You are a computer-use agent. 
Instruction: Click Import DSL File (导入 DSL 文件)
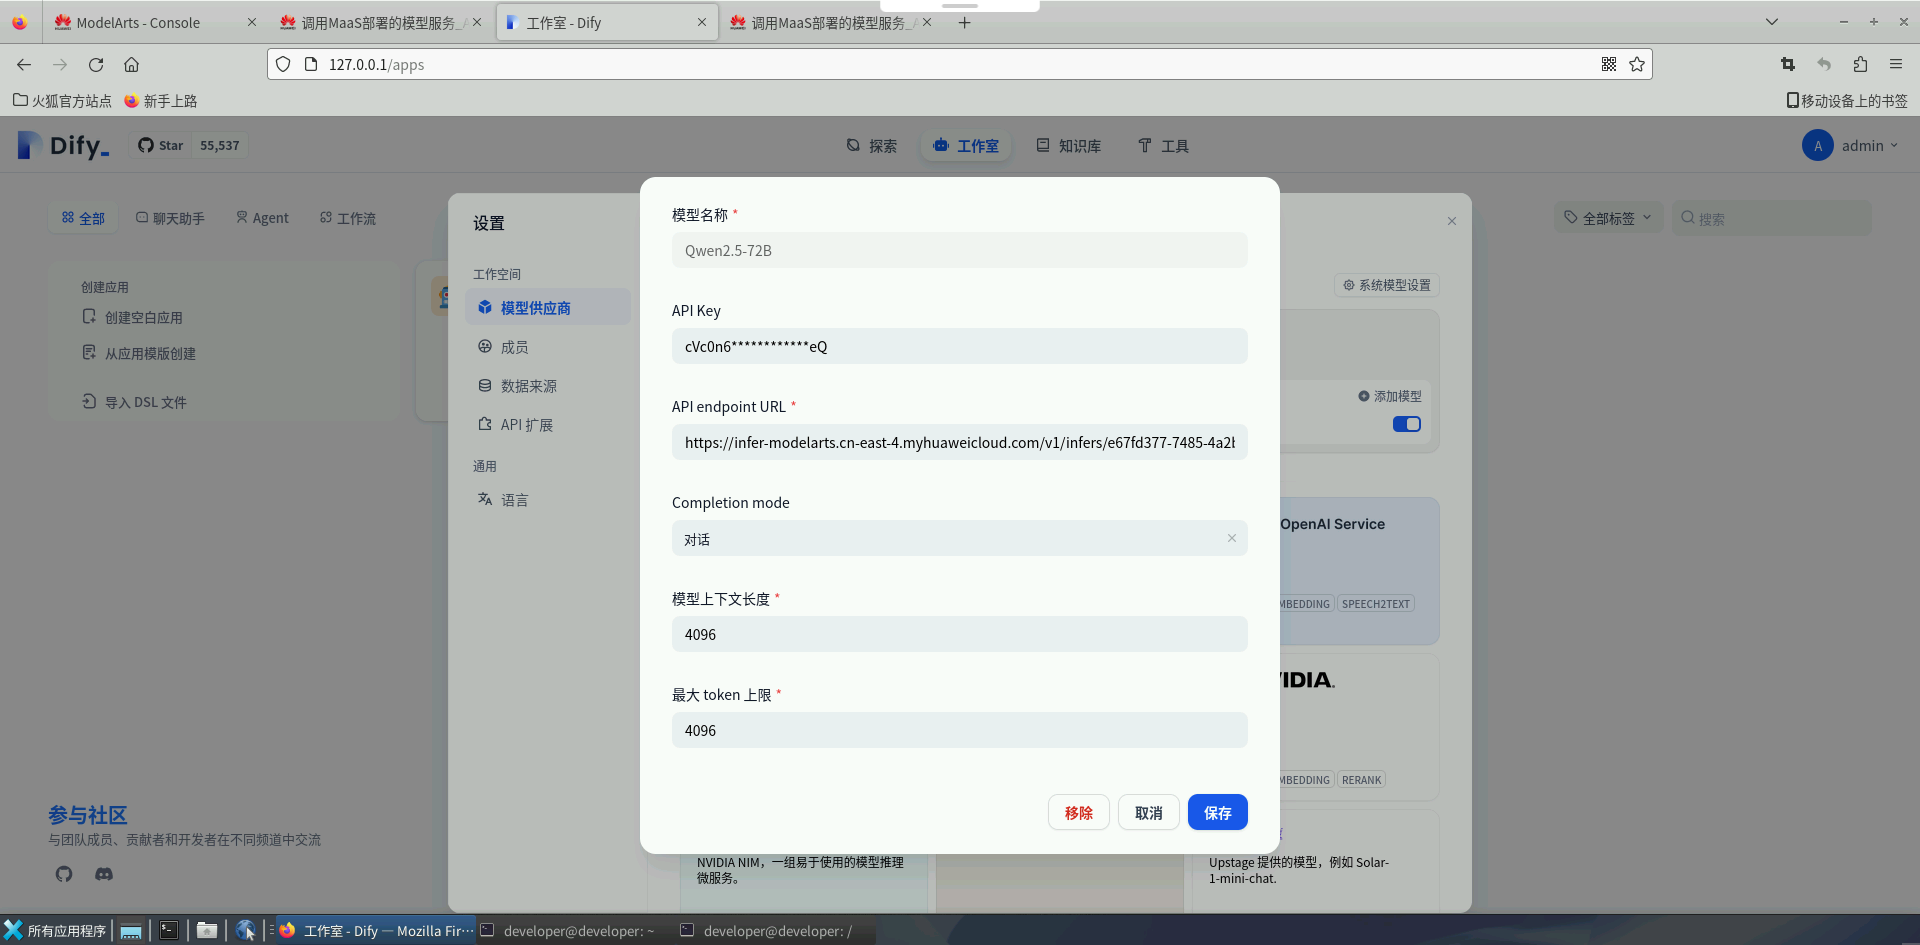point(134,402)
